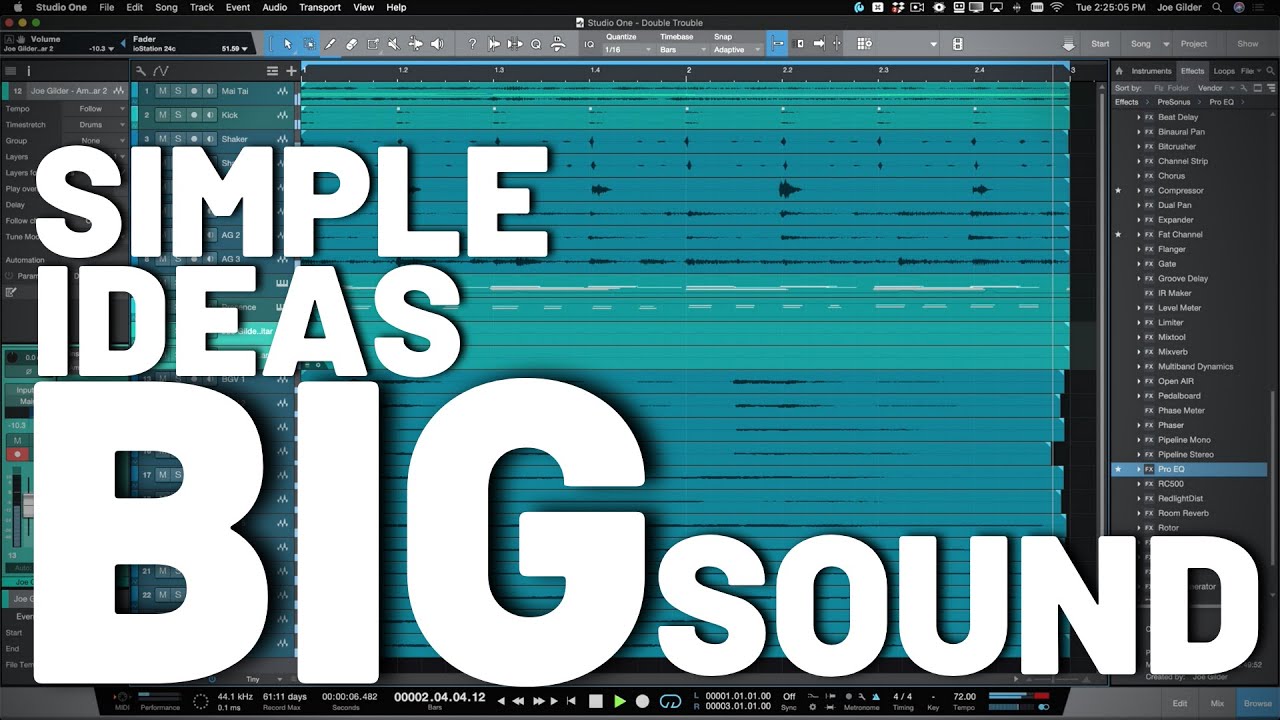Viewport: 1280px width, 720px height.
Task: Sort browser by Vendor
Action: pos(1209,88)
